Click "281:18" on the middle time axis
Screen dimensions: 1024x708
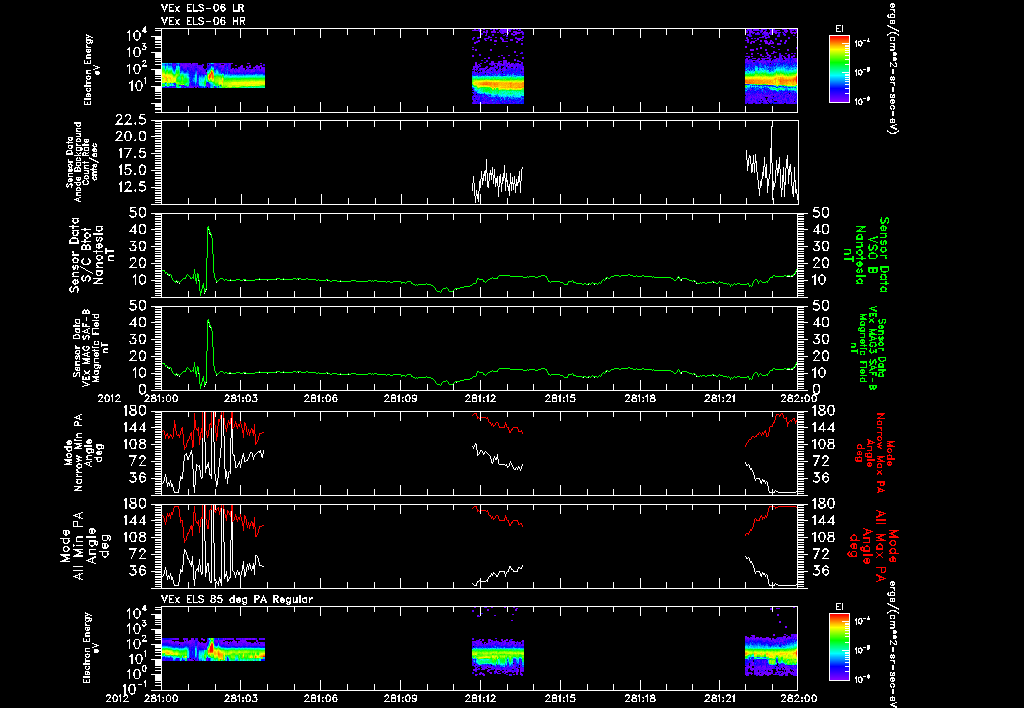pos(639,398)
